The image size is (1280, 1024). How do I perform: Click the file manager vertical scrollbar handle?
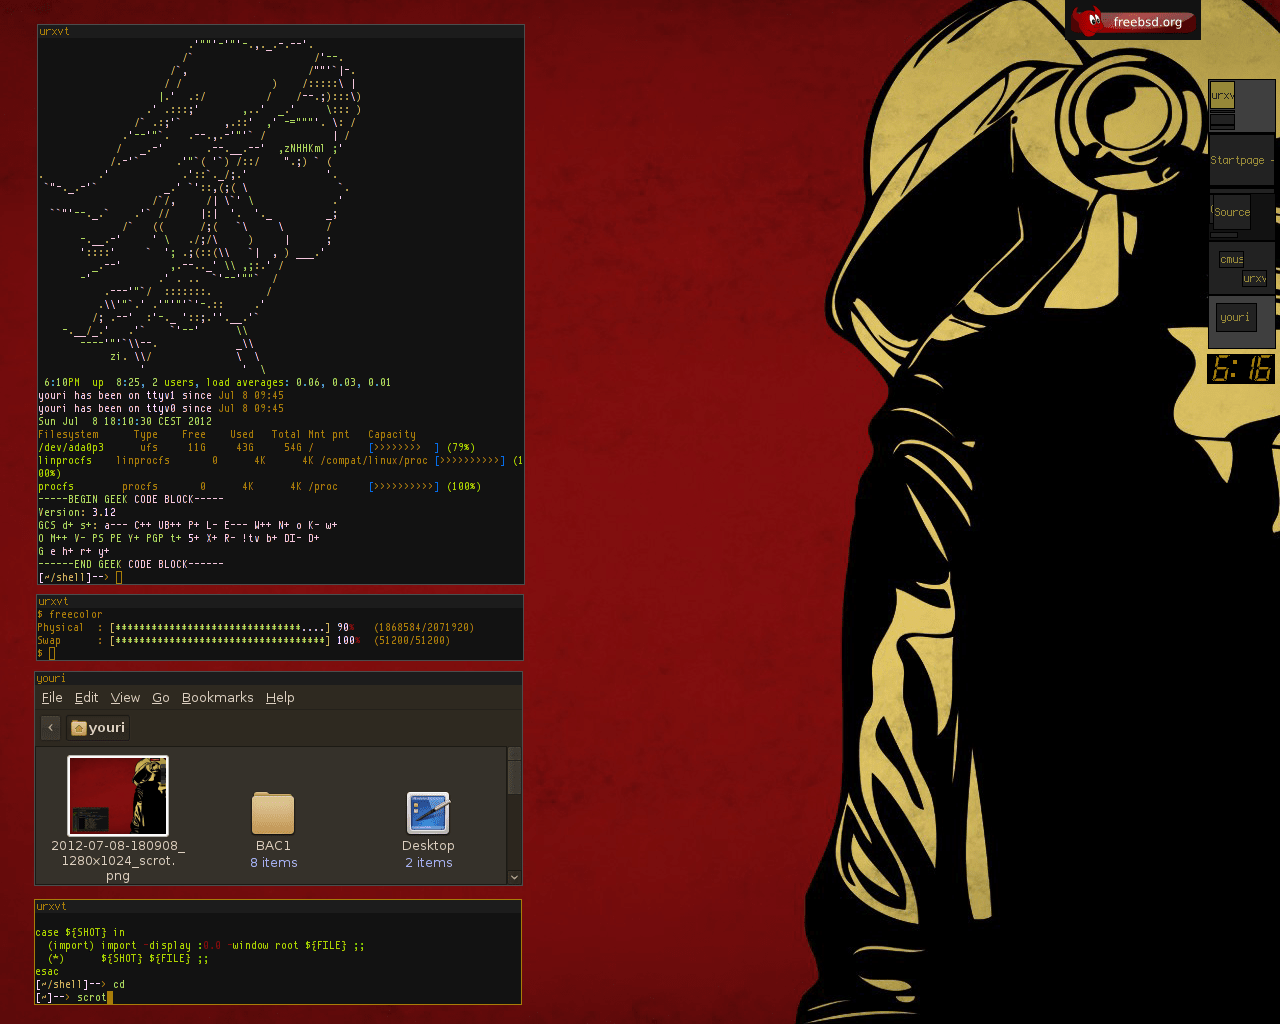(514, 777)
